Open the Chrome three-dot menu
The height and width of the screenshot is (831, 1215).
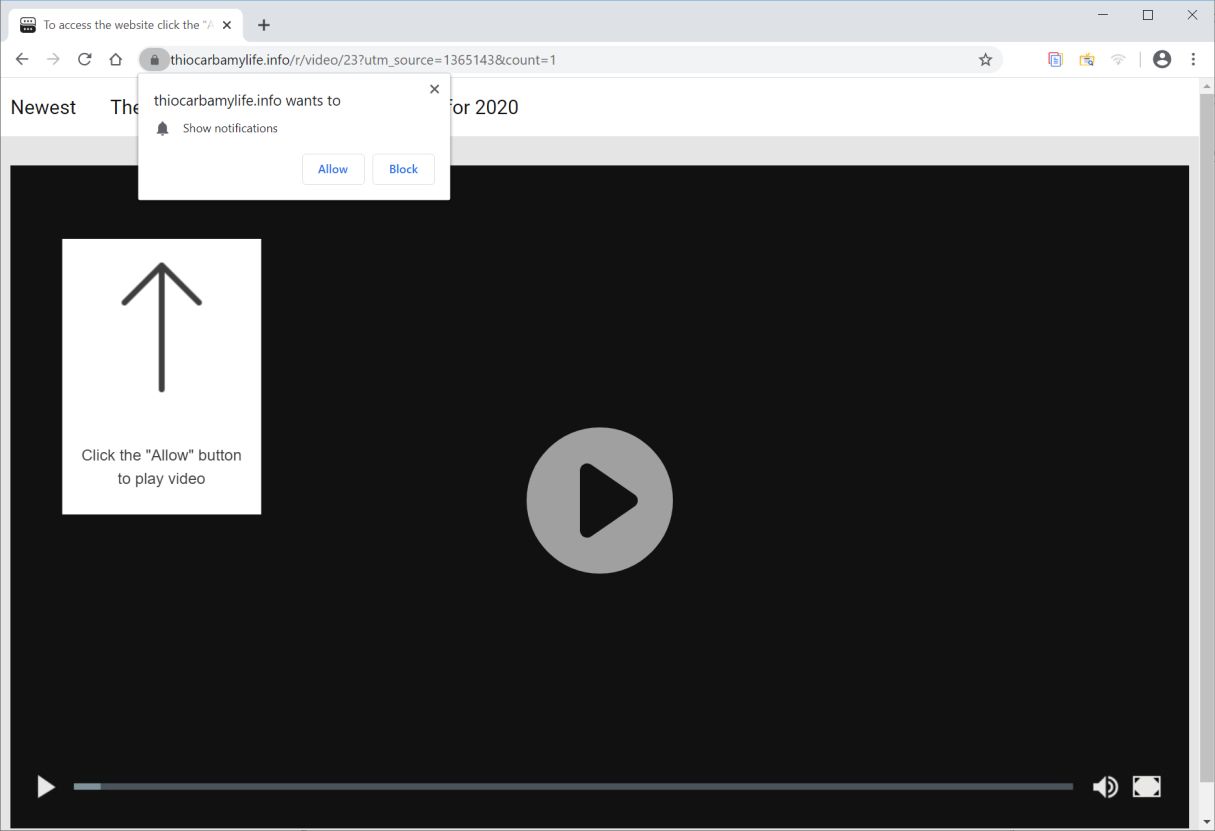[x=1193, y=59]
